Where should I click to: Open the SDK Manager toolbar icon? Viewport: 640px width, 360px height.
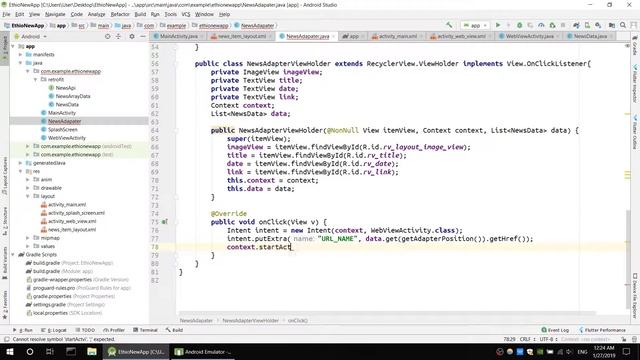point(598,25)
